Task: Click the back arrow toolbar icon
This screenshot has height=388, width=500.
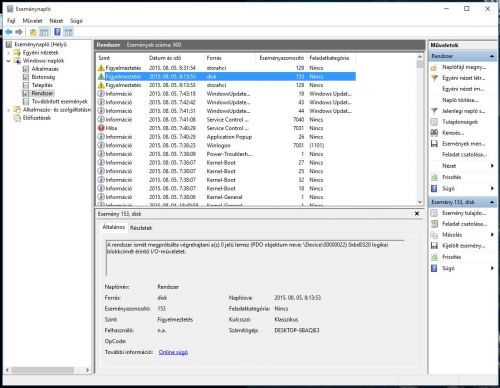Action: click(9, 32)
